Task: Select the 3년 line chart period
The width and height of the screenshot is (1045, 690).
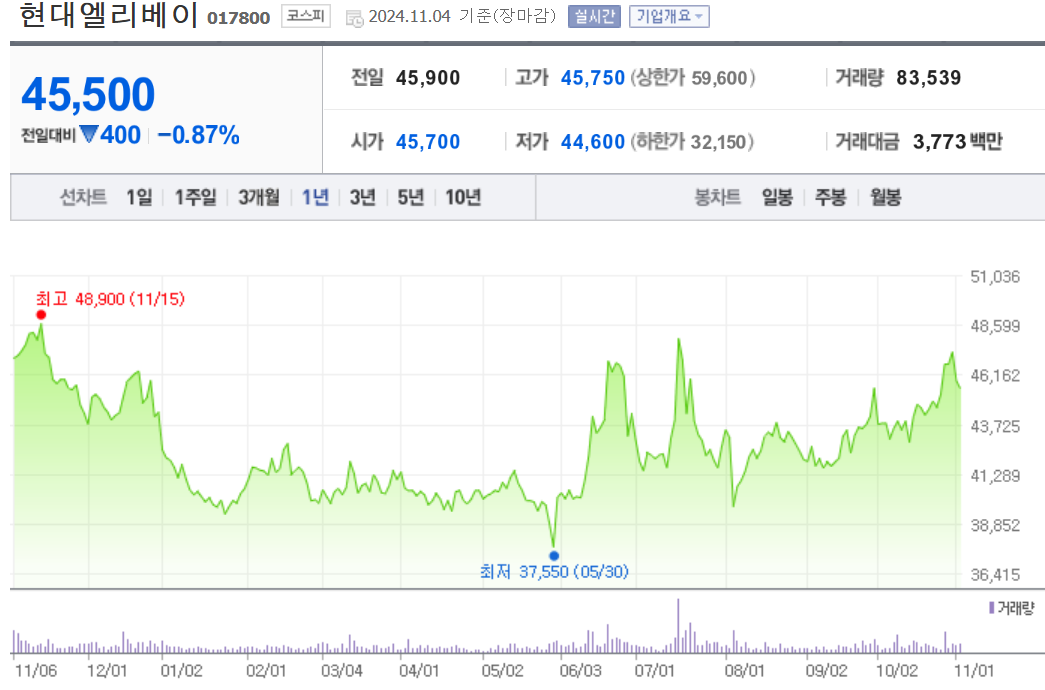Action: coord(363,197)
